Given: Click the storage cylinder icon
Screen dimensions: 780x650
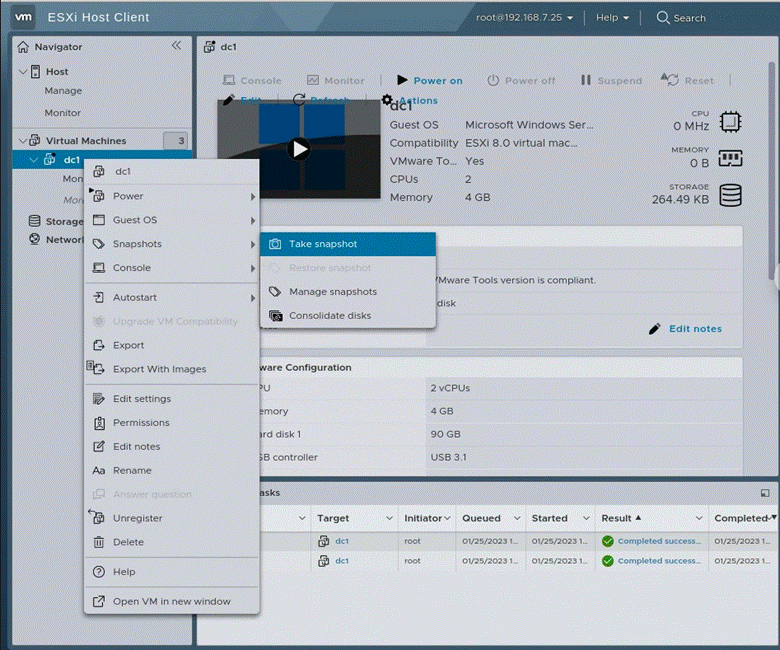Looking at the screenshot, I should [x=730, y=195].
